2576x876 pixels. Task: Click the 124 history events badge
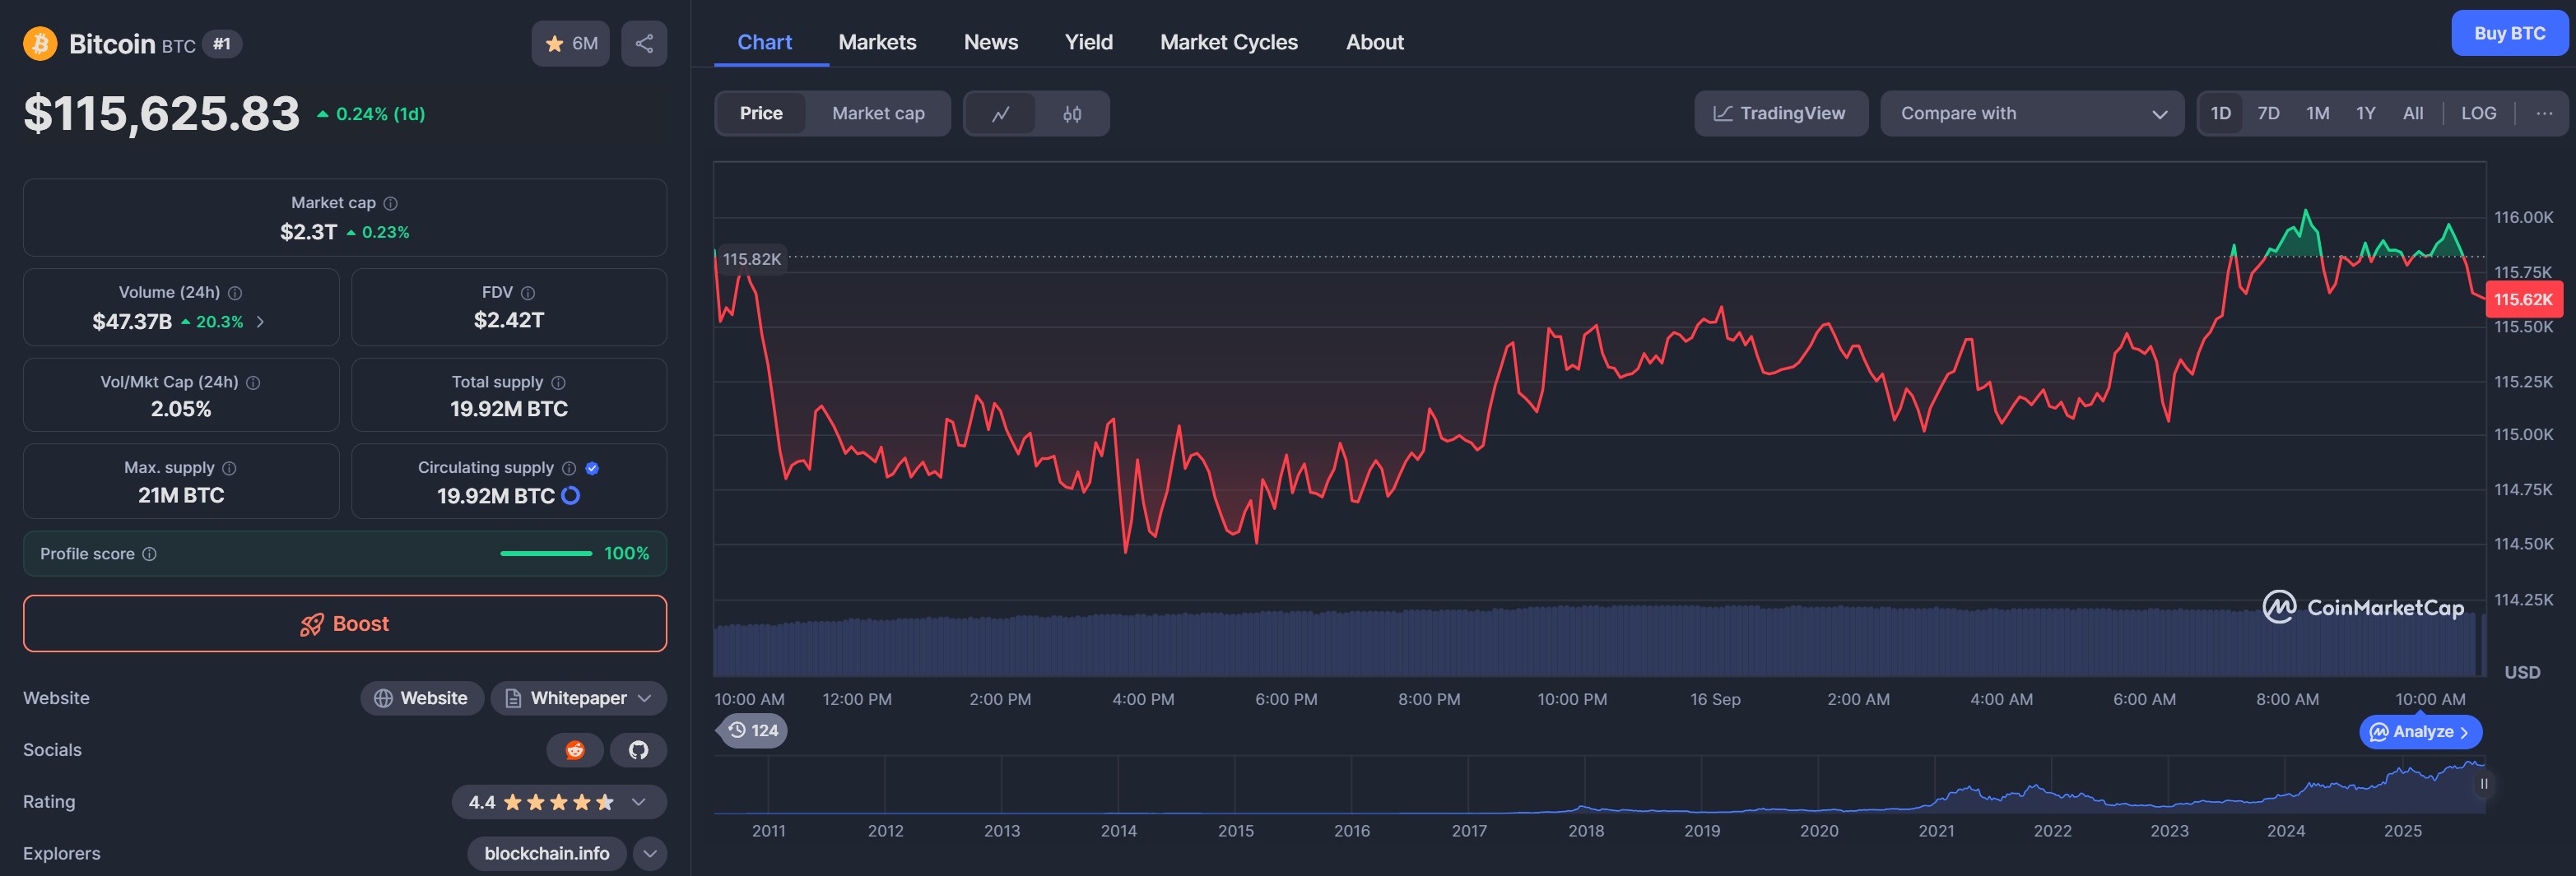point(753,730)
